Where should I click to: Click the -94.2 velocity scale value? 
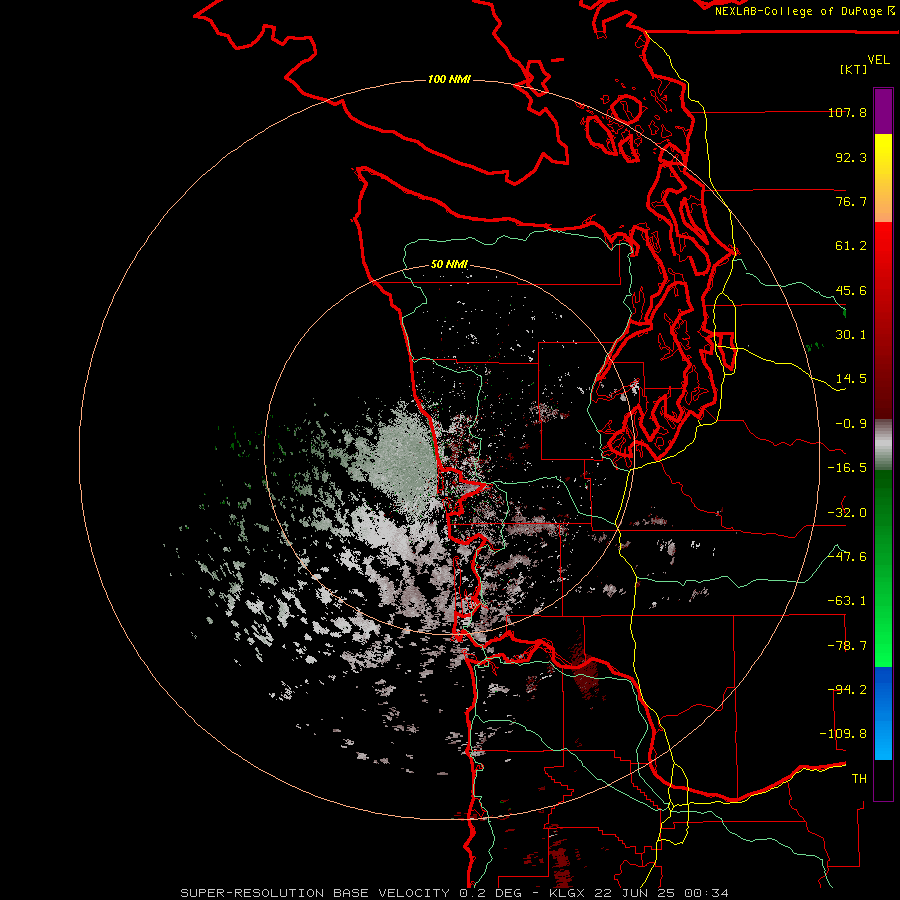(847, 690)
